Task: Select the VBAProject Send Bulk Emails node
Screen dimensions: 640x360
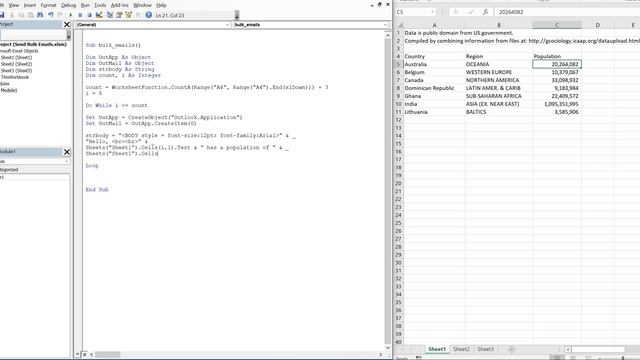Action: pos(33,44)
